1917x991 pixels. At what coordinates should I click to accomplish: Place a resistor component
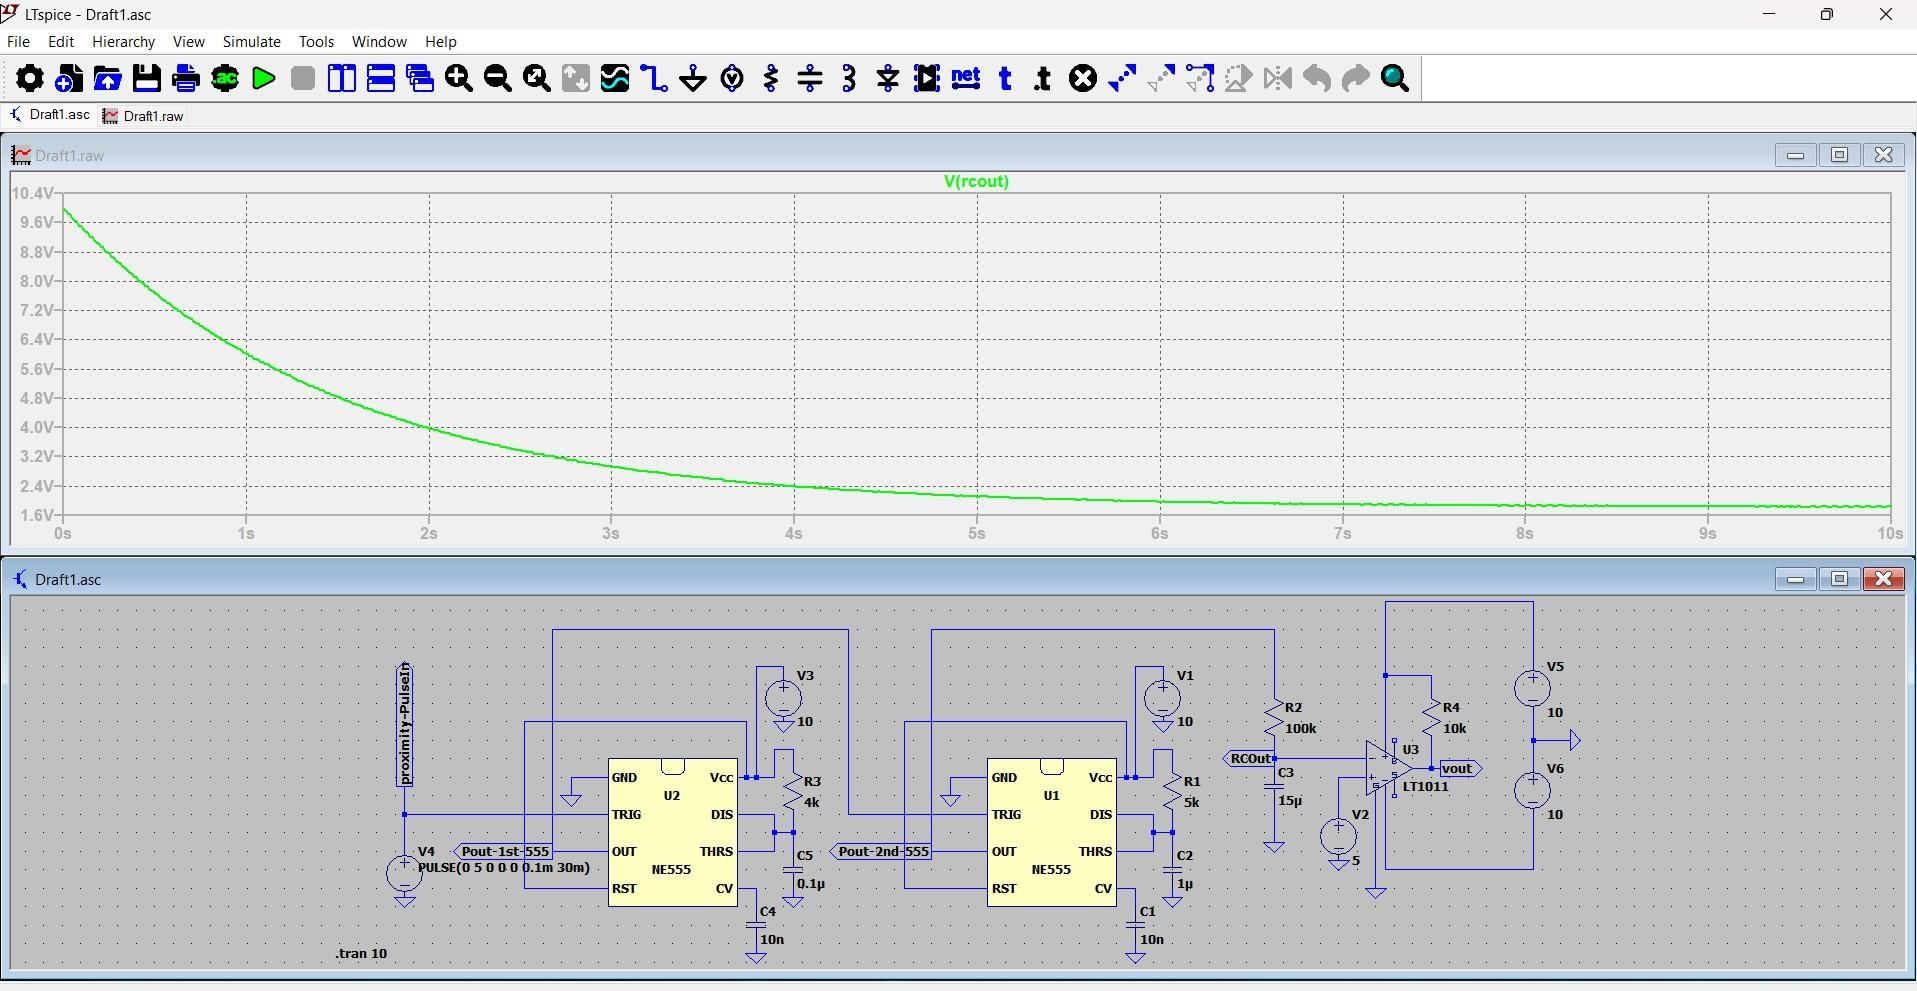point(771,78)
